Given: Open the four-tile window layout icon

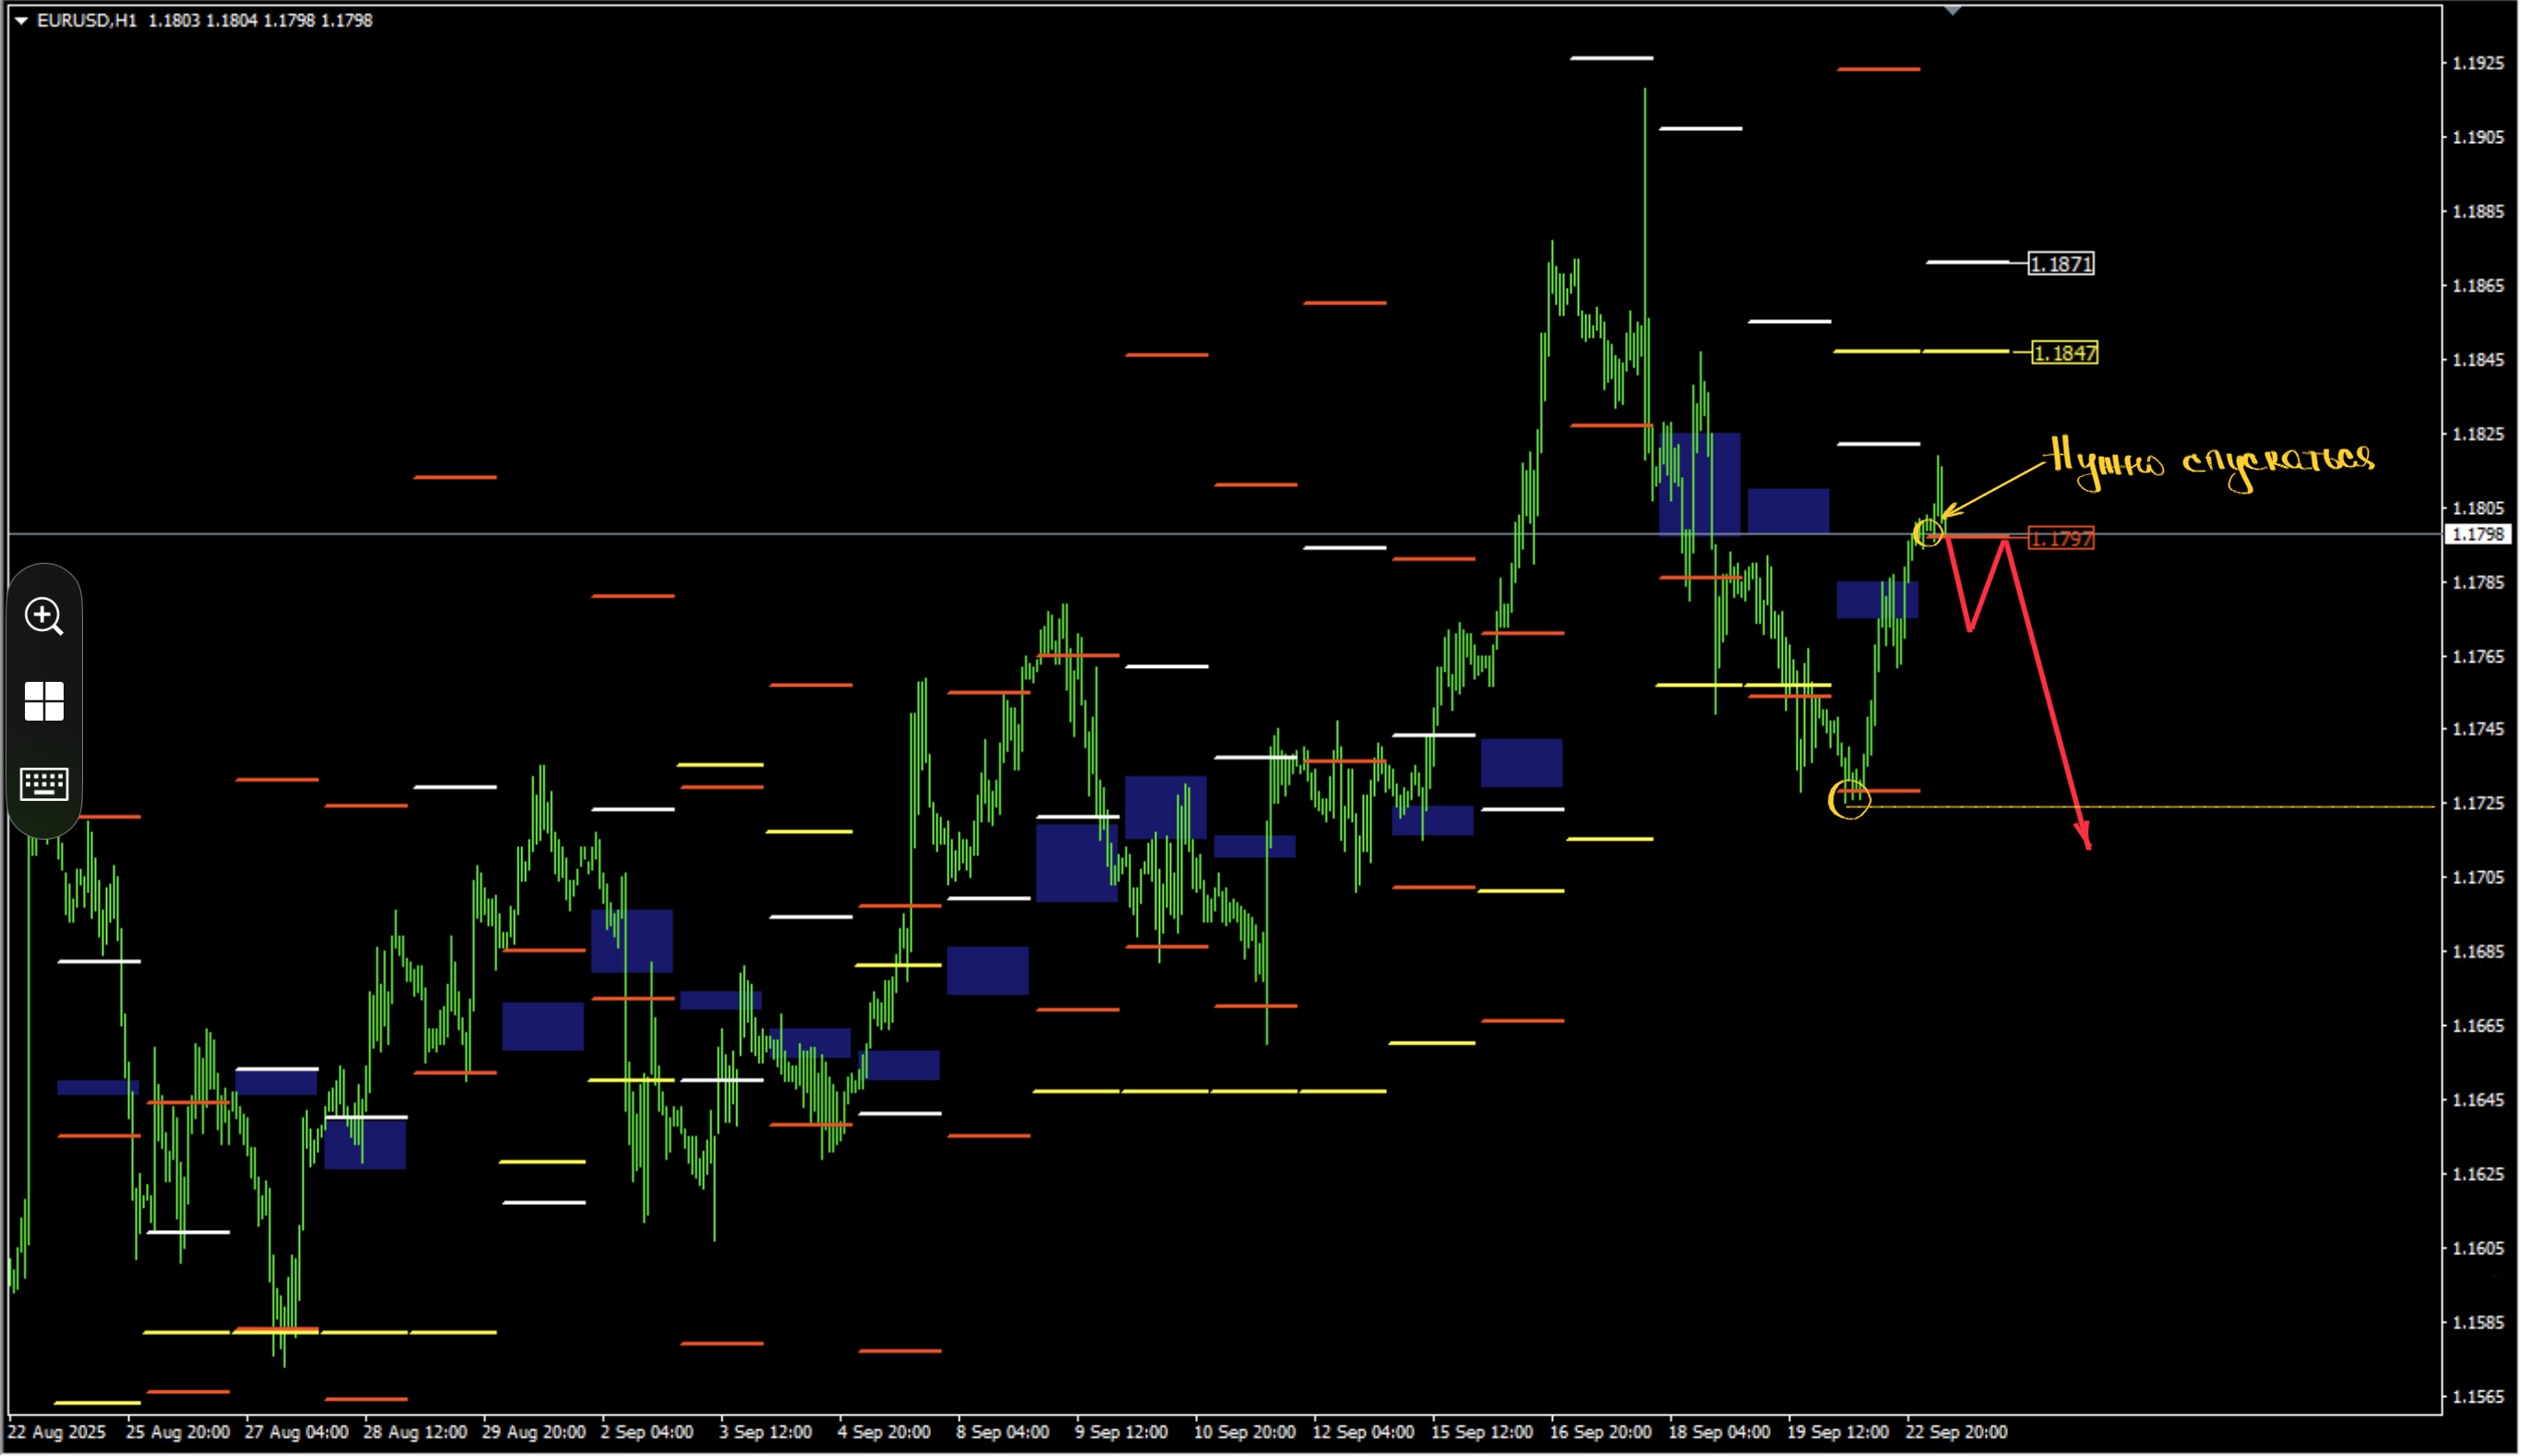Looking at the screenshot, I should [x=44, y=701].
